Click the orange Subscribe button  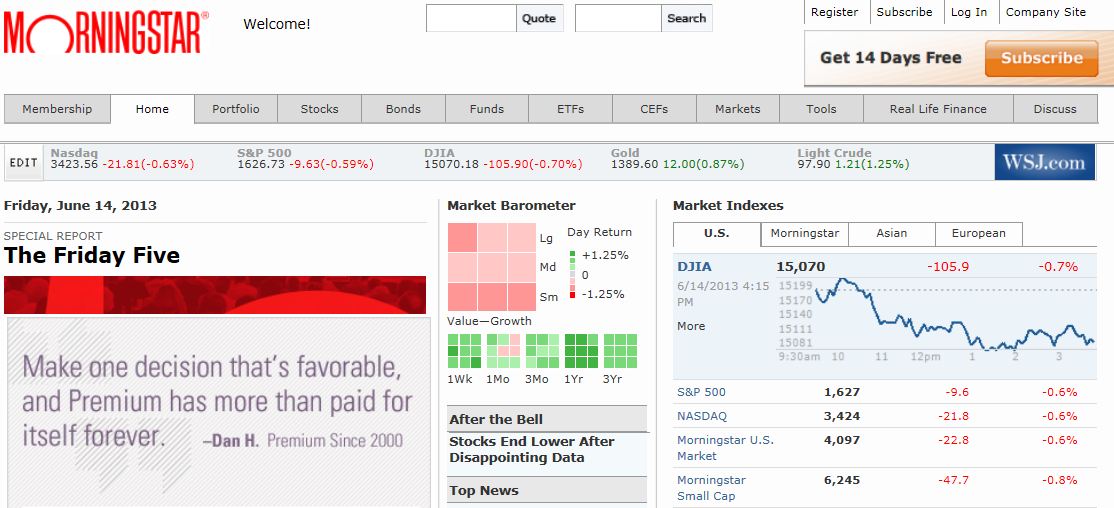1042,58
